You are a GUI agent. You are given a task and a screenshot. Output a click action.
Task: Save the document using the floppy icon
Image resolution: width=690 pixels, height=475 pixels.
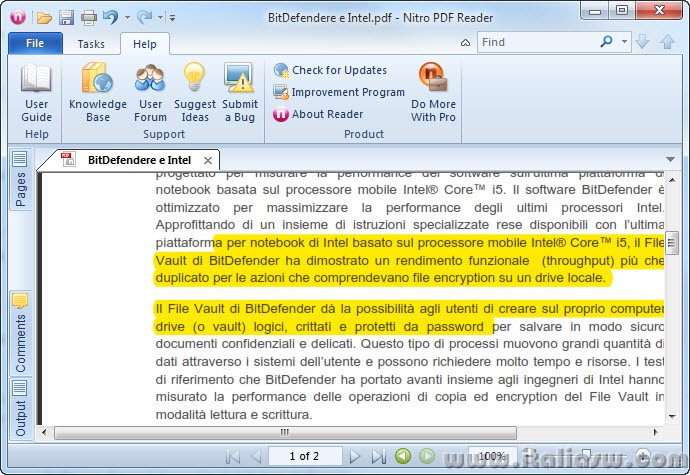point(66,18)
